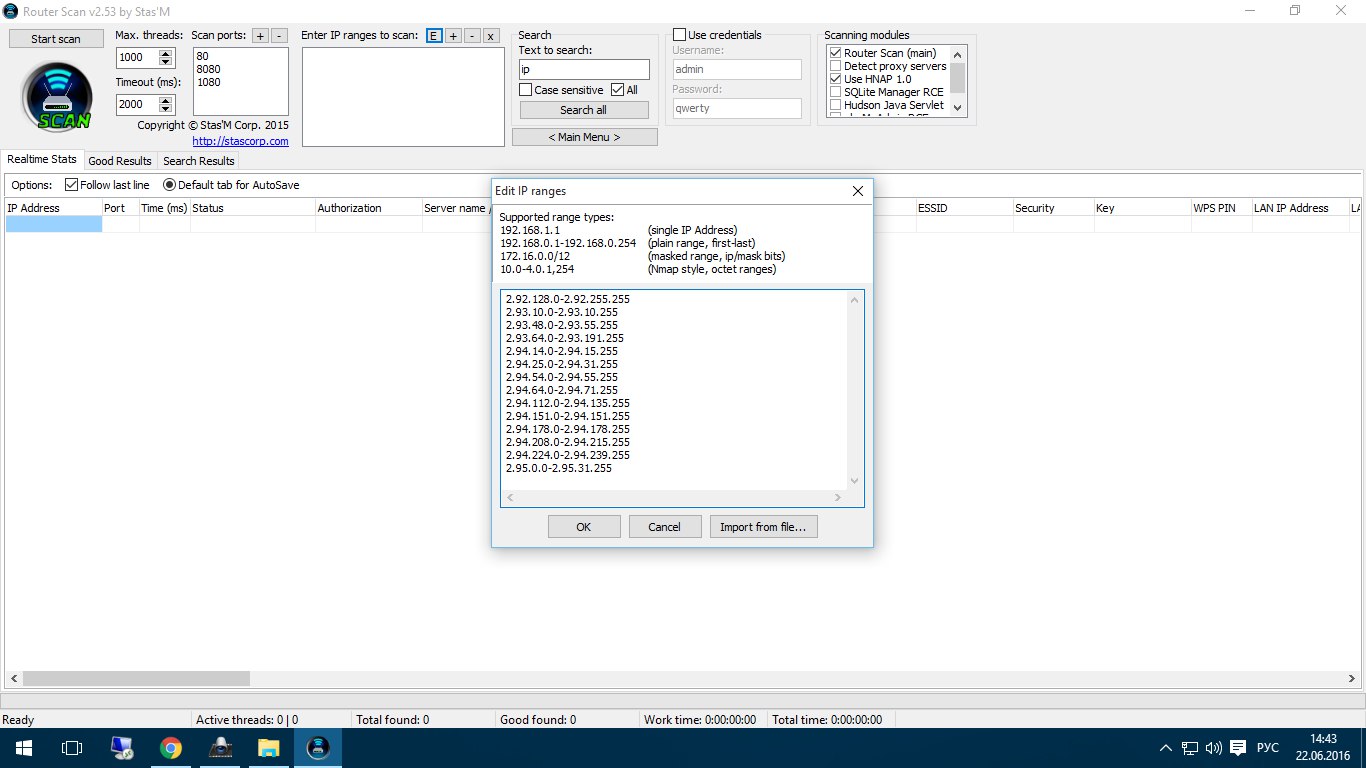Decrease Max. threads with down arrow
Viewport: 1366px width, 768px height.
click(x=166, y=62)
